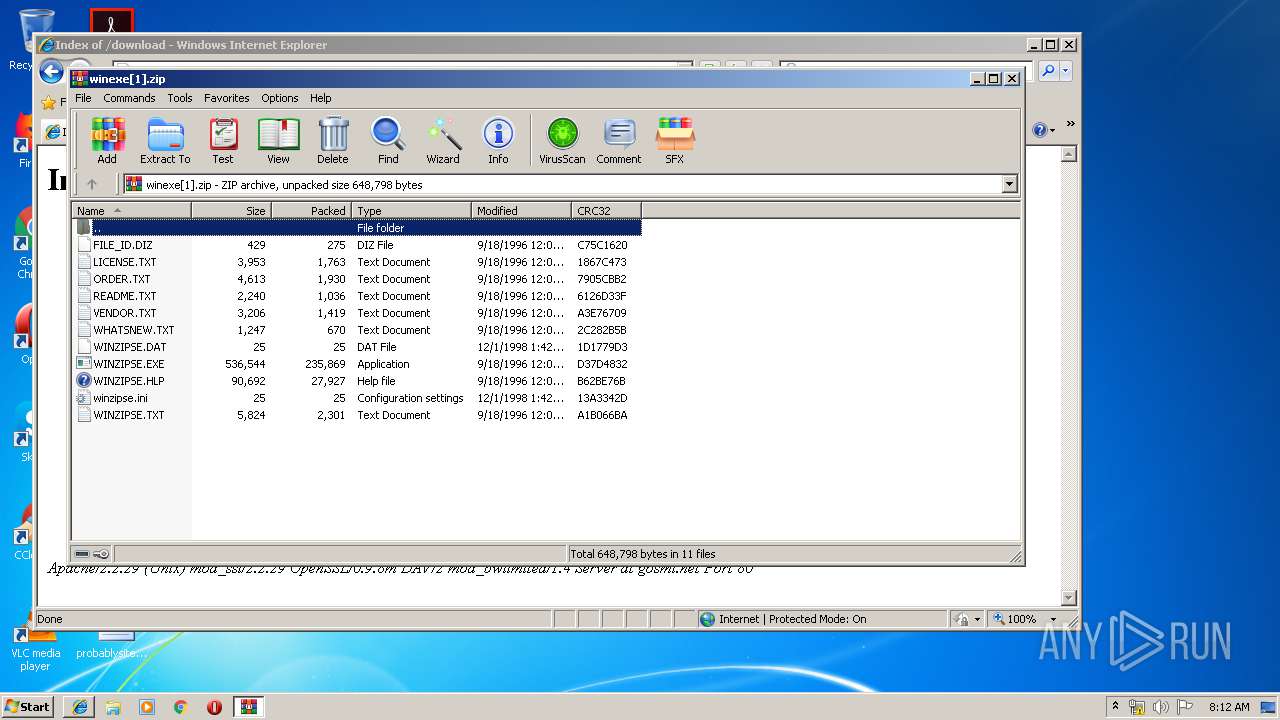Click the taskbar clock showing 8:12 AM
Screen dimensions: 1280x720
click(x=1228, y=707)
